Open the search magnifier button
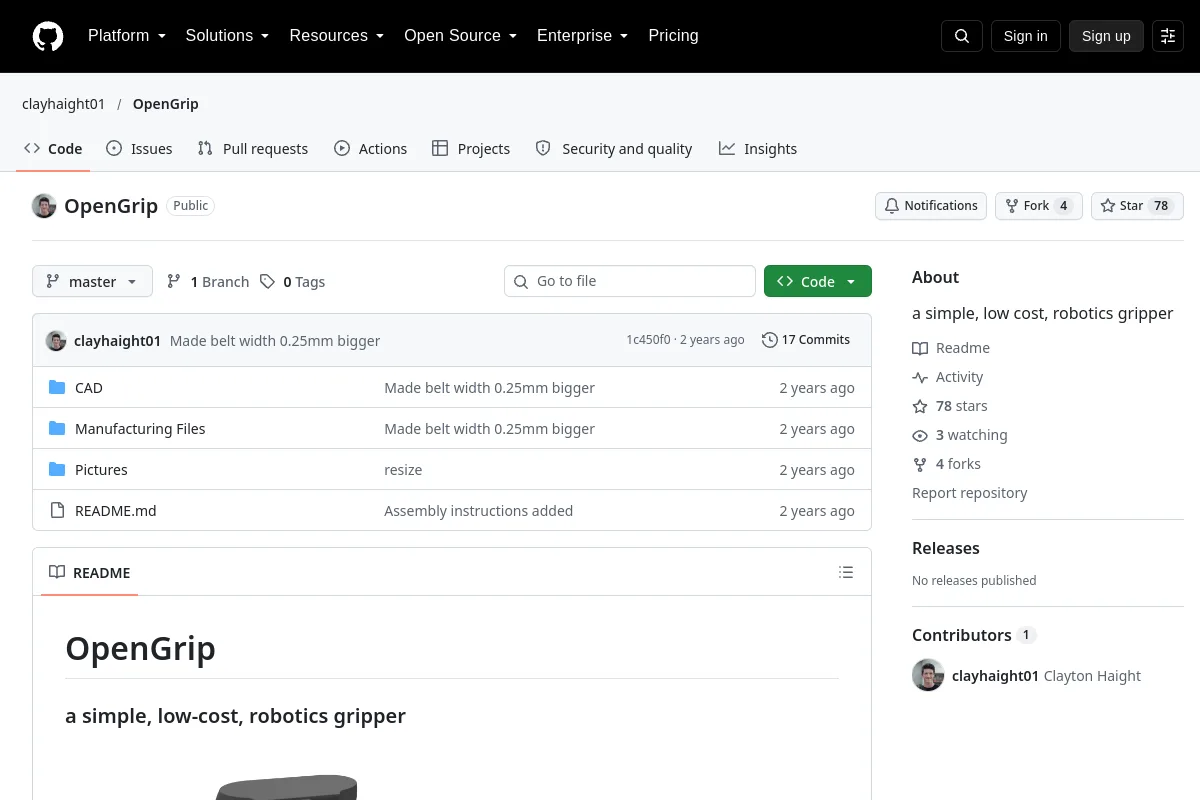Image resolution: width=1200 pixels, height=800 pixels. pyautogui.click(x=962, y=36)
